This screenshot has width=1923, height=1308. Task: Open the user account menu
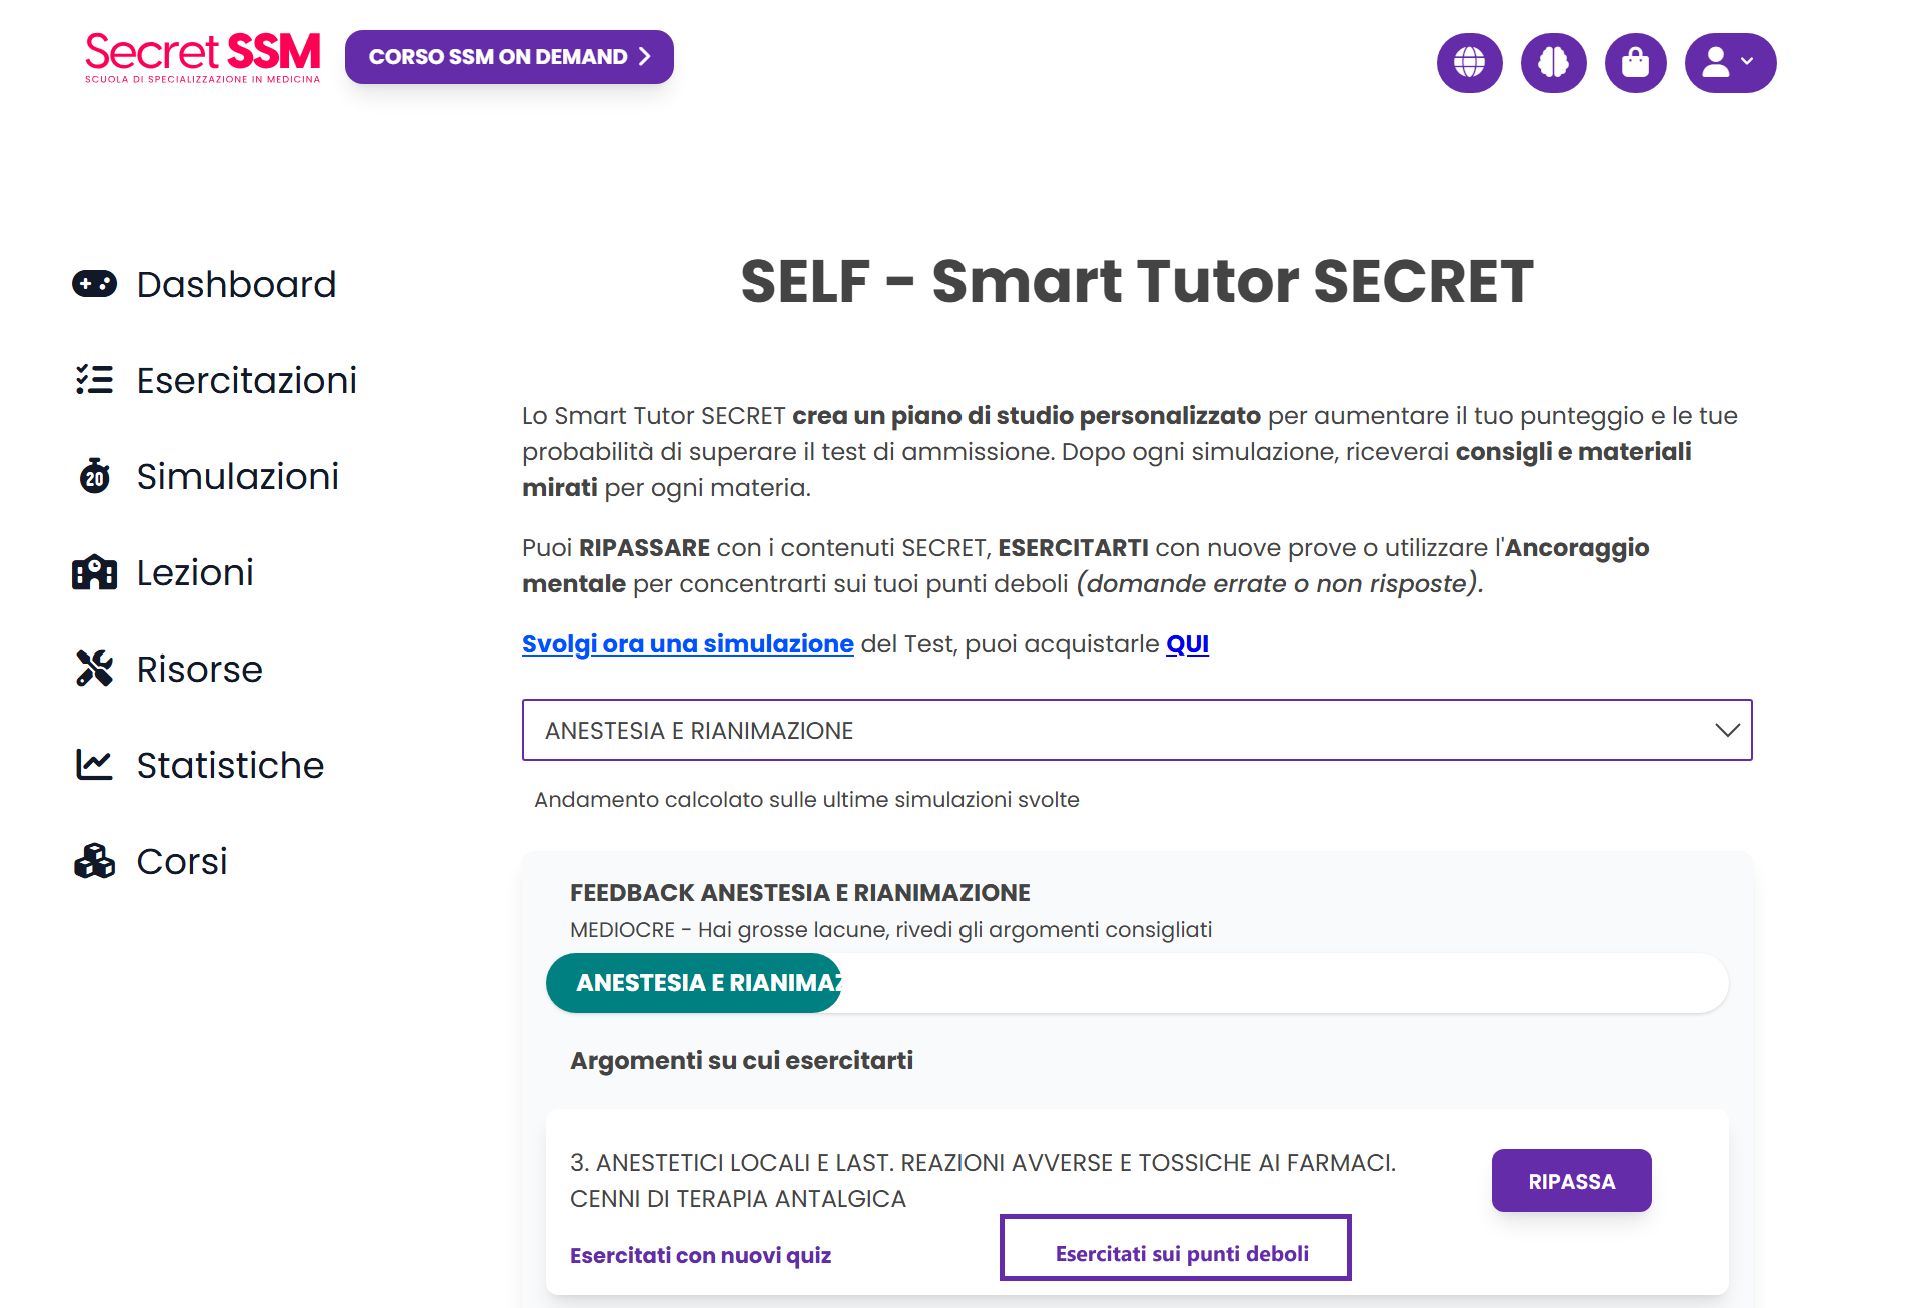[1730, 63]
